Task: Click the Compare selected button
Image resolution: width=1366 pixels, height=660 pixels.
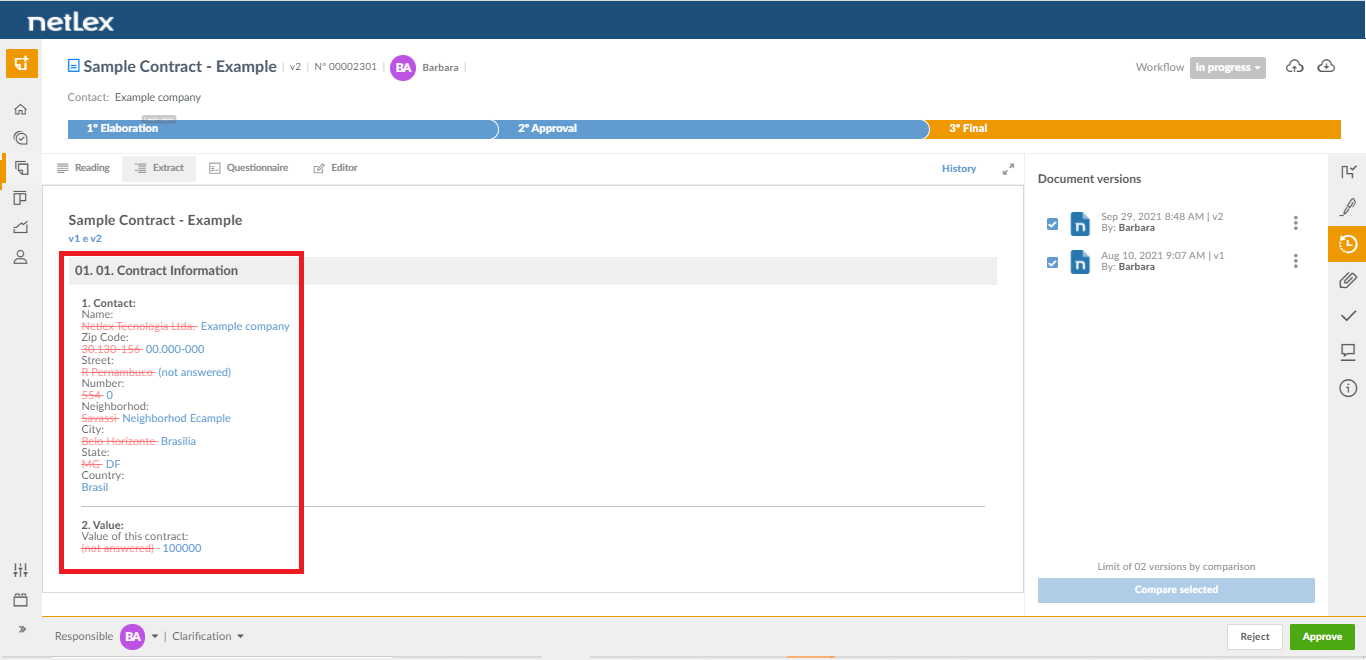Action: [x=1176, y=590]
